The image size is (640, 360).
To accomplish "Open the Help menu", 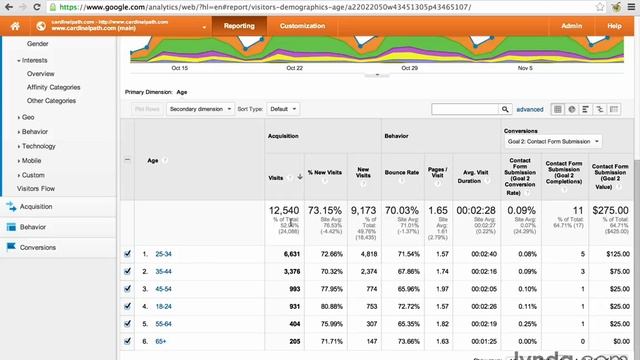I will tap(614, 26).
